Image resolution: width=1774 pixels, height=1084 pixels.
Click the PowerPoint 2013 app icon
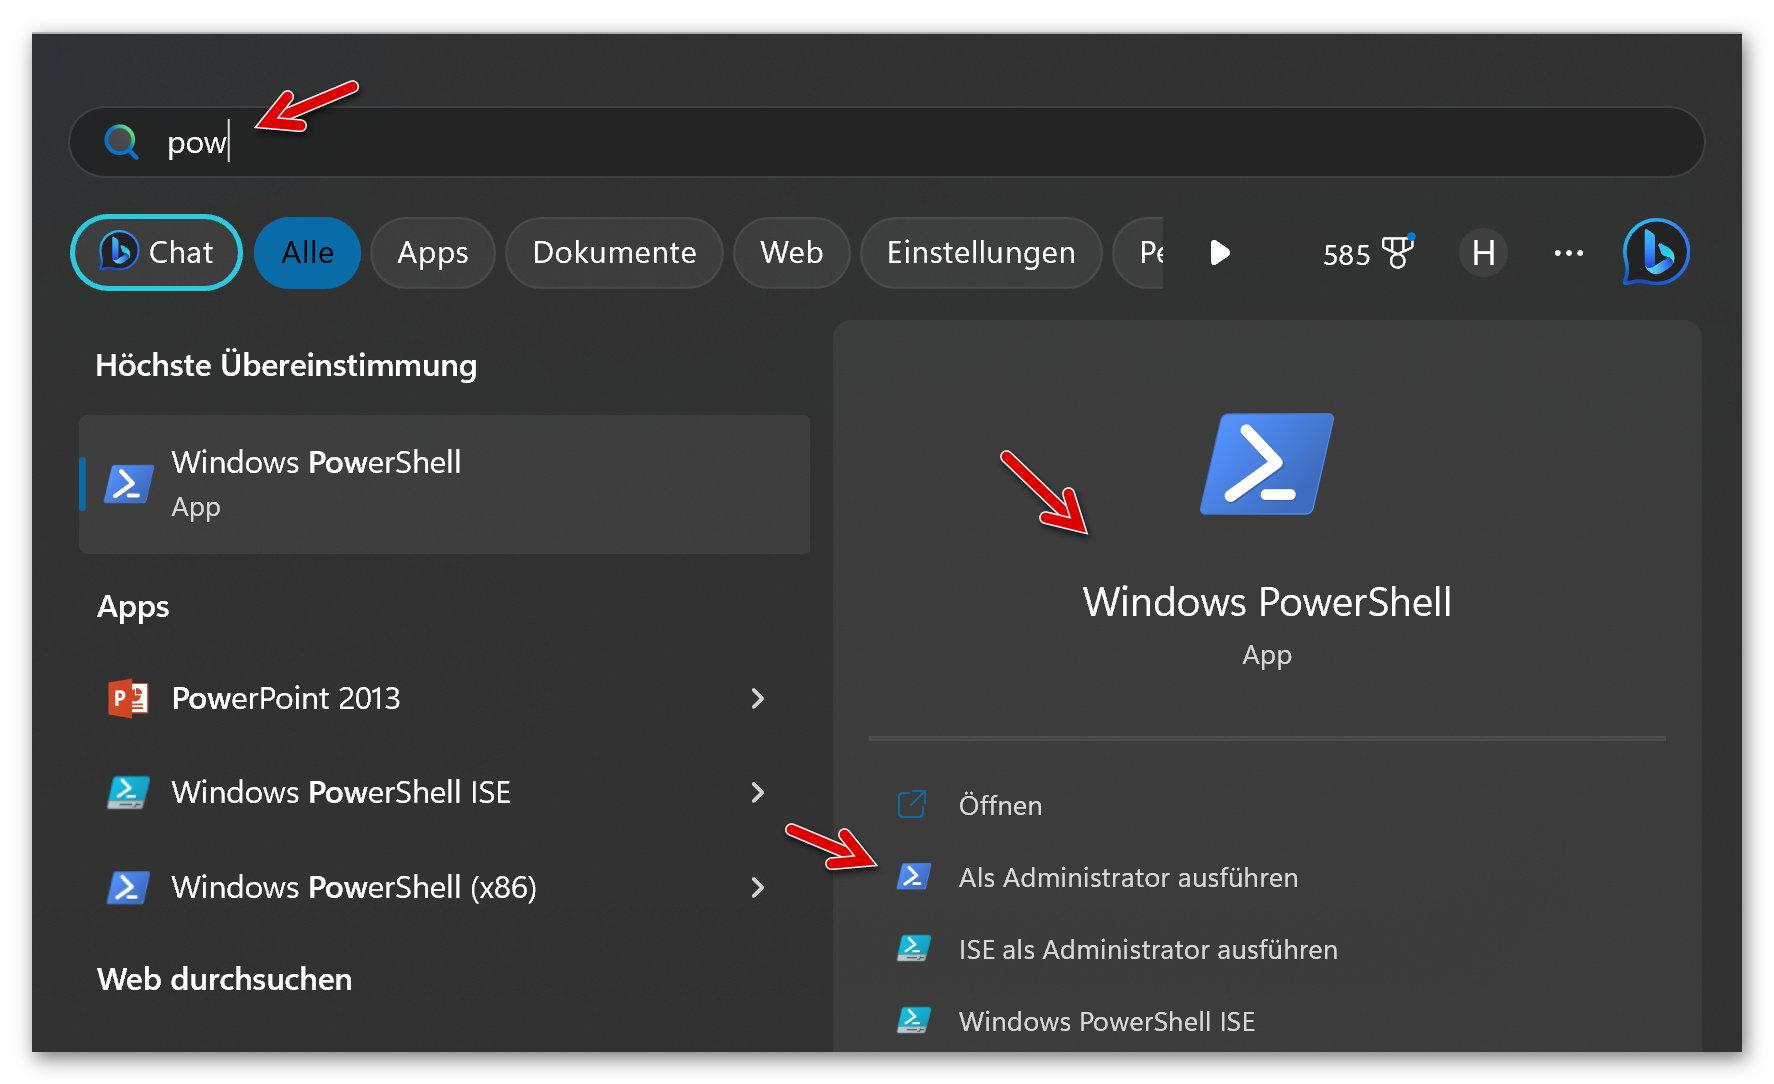point(128,698)
